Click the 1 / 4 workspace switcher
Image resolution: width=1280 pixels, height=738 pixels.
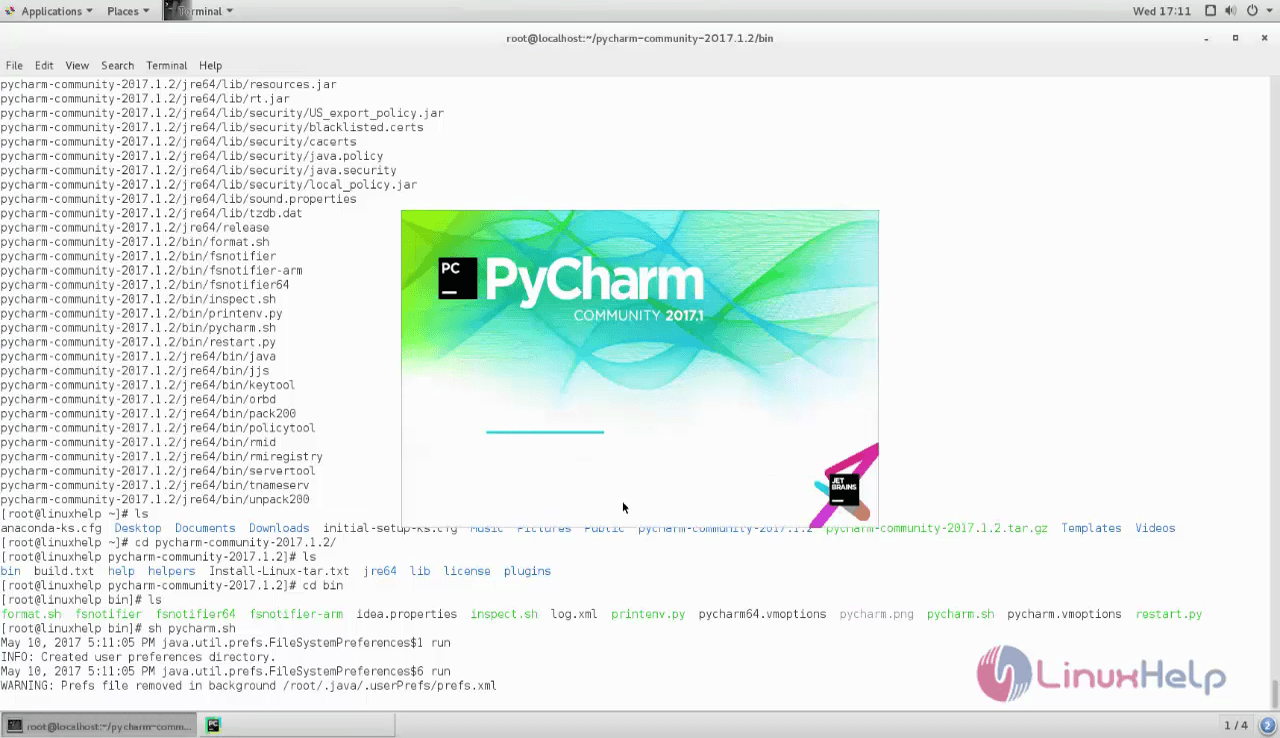1236,725
